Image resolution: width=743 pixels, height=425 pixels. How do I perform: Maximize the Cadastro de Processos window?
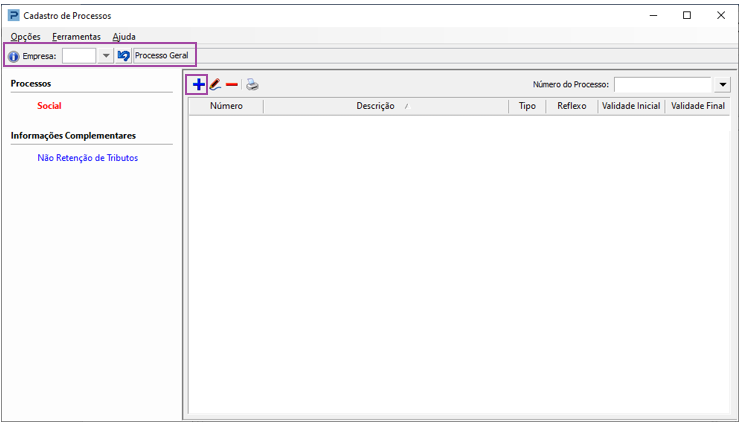[x=687, y=16]
